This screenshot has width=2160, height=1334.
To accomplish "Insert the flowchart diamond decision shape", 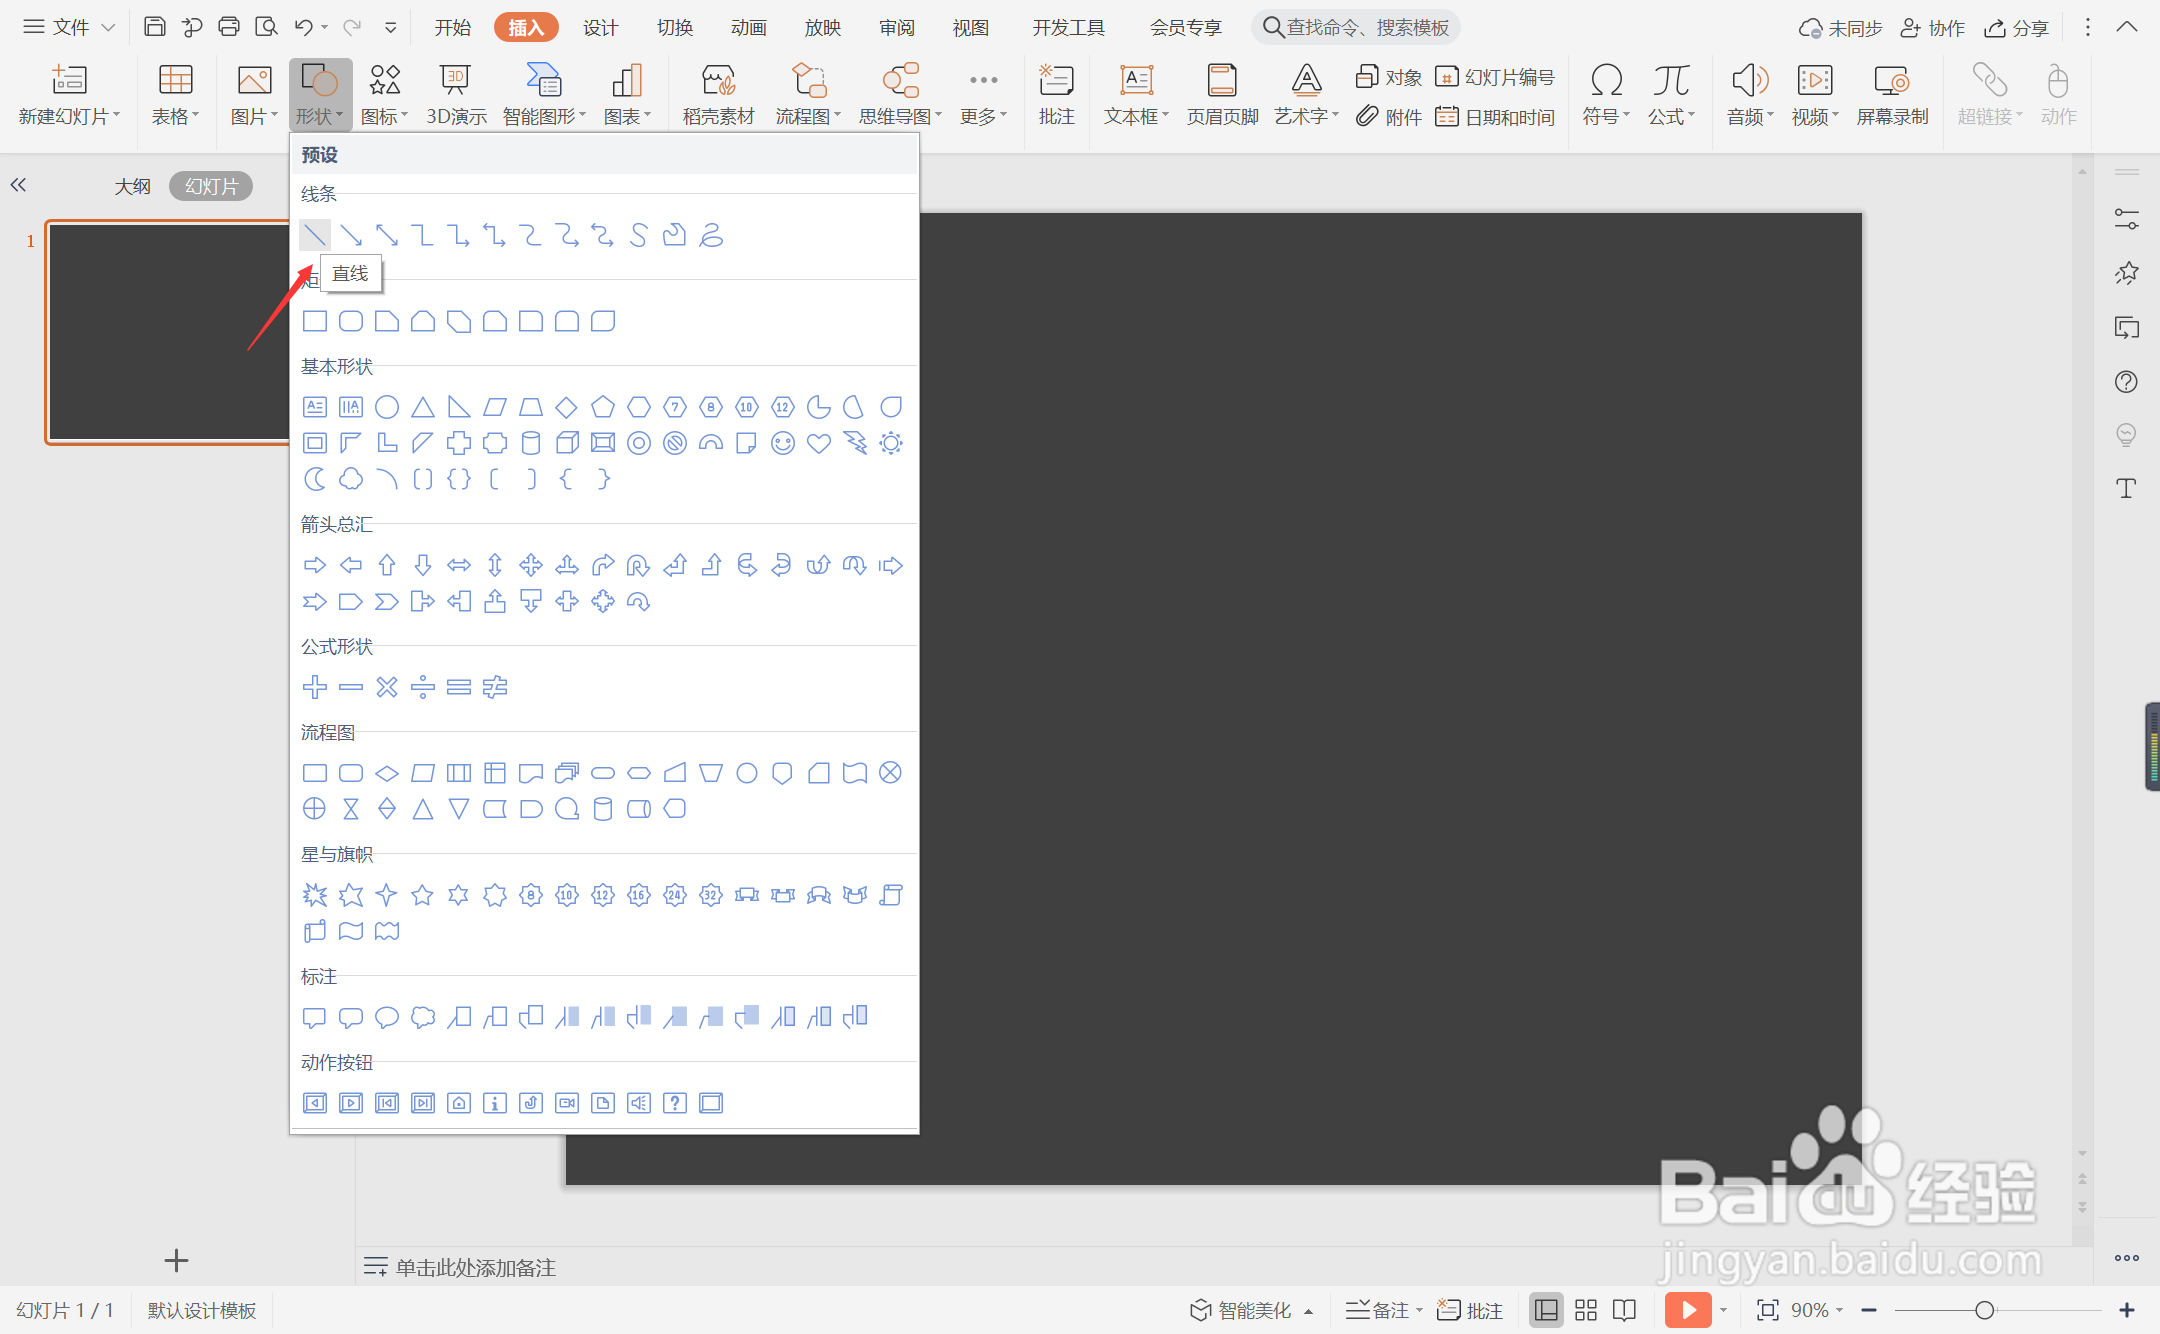I will pyautogui.click(x=387, y=773).
